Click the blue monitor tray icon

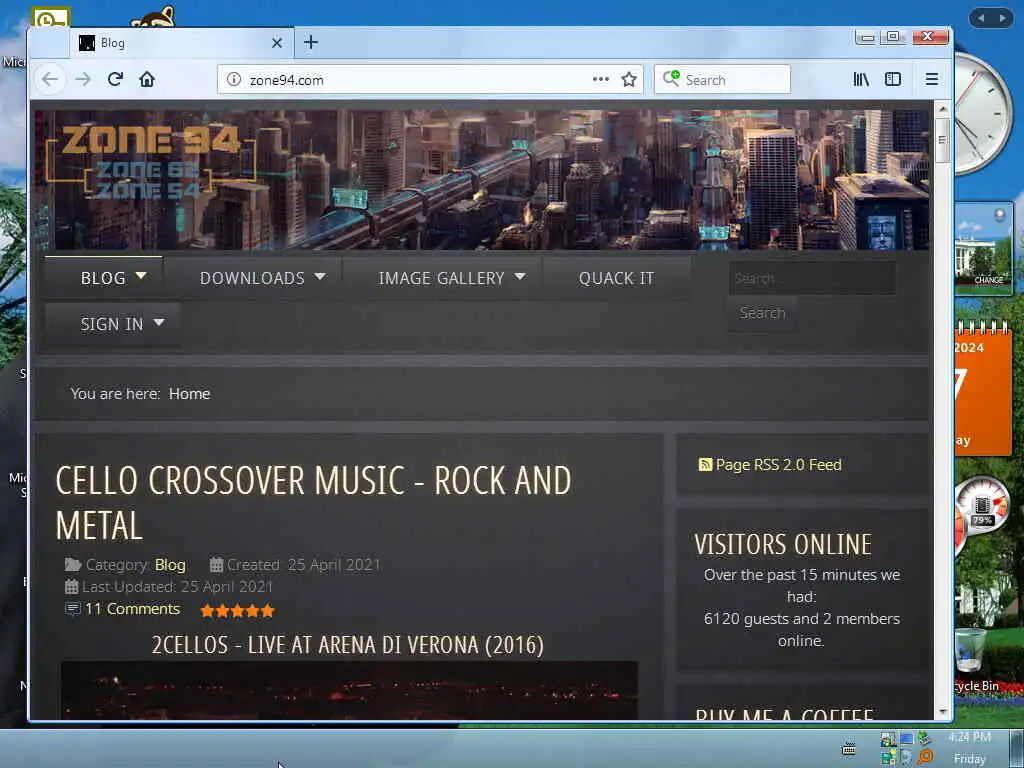[x=906, y=739]
